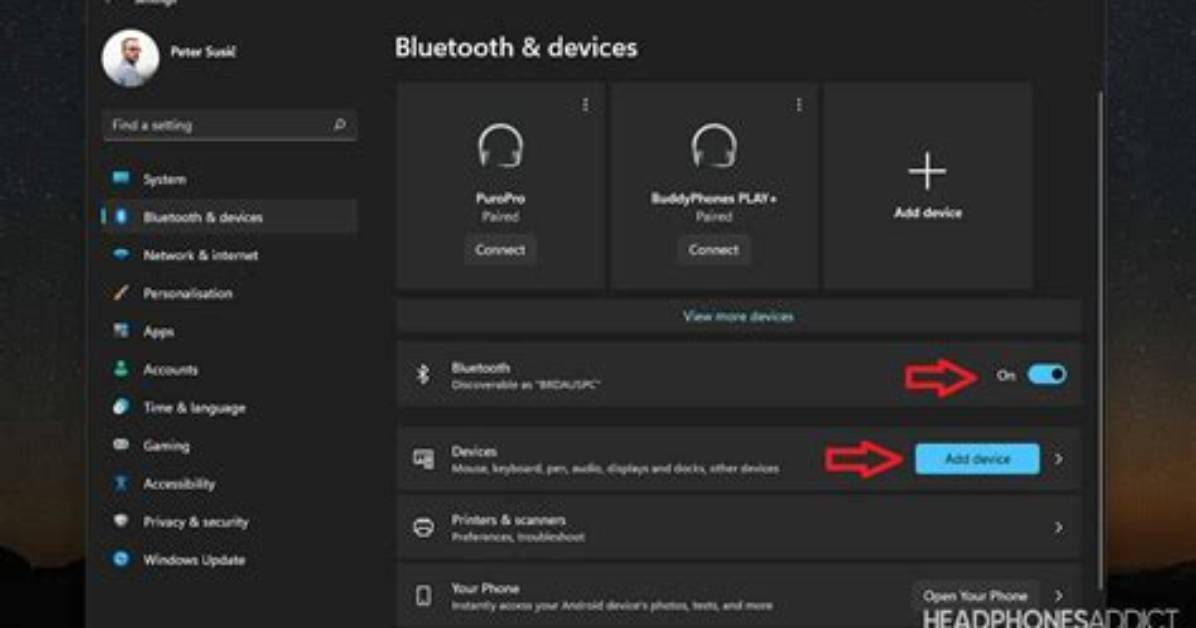Image resolution: width=1196 pixels, height=628 pixels.
Task: Click the settings page vertical scrollbar
Action: pos(1100,340)
